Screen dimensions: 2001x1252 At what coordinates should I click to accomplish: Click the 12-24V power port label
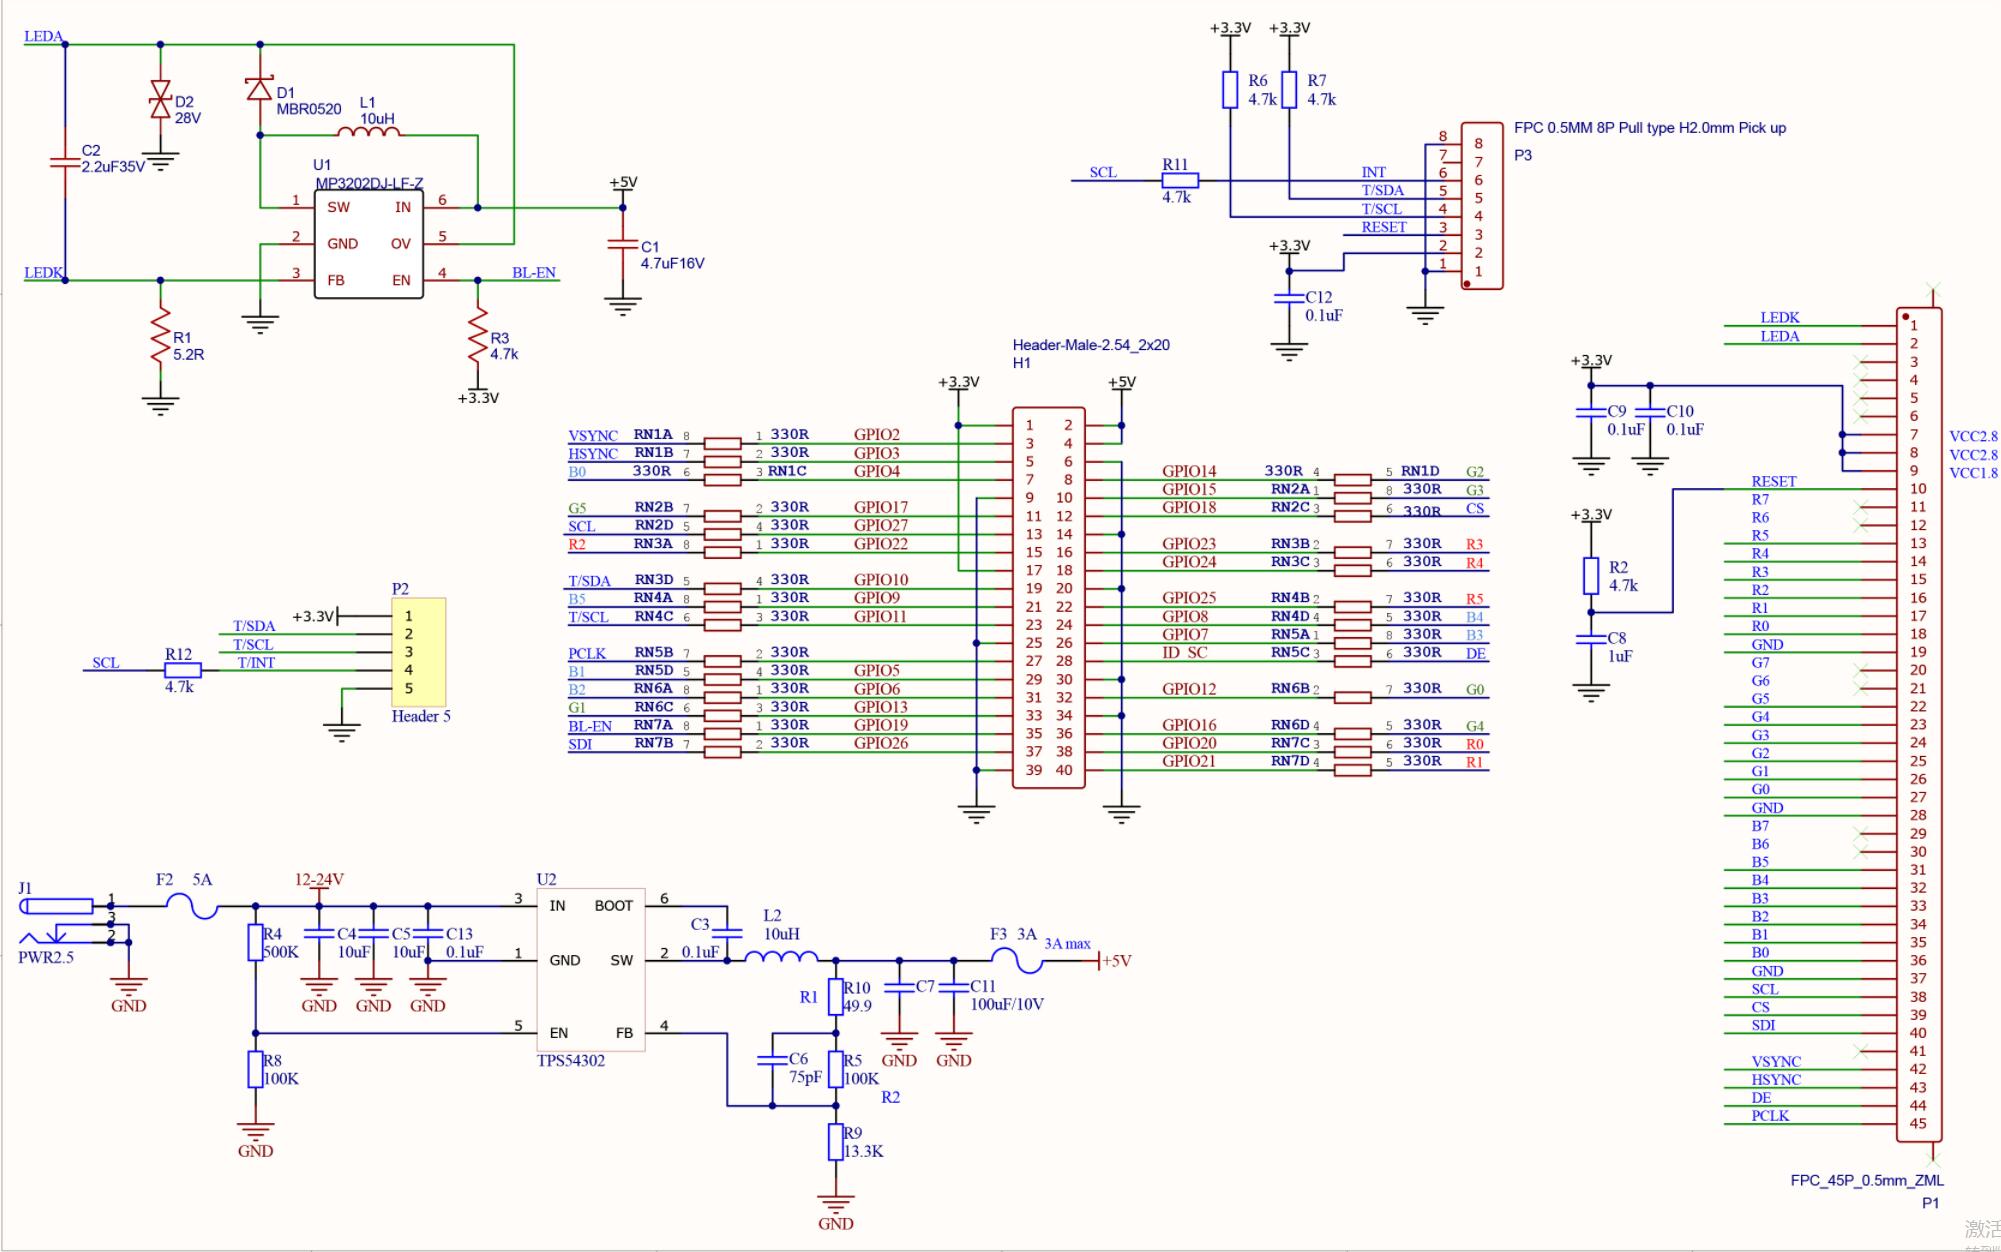pyautogui.click(x=319, y=880)
